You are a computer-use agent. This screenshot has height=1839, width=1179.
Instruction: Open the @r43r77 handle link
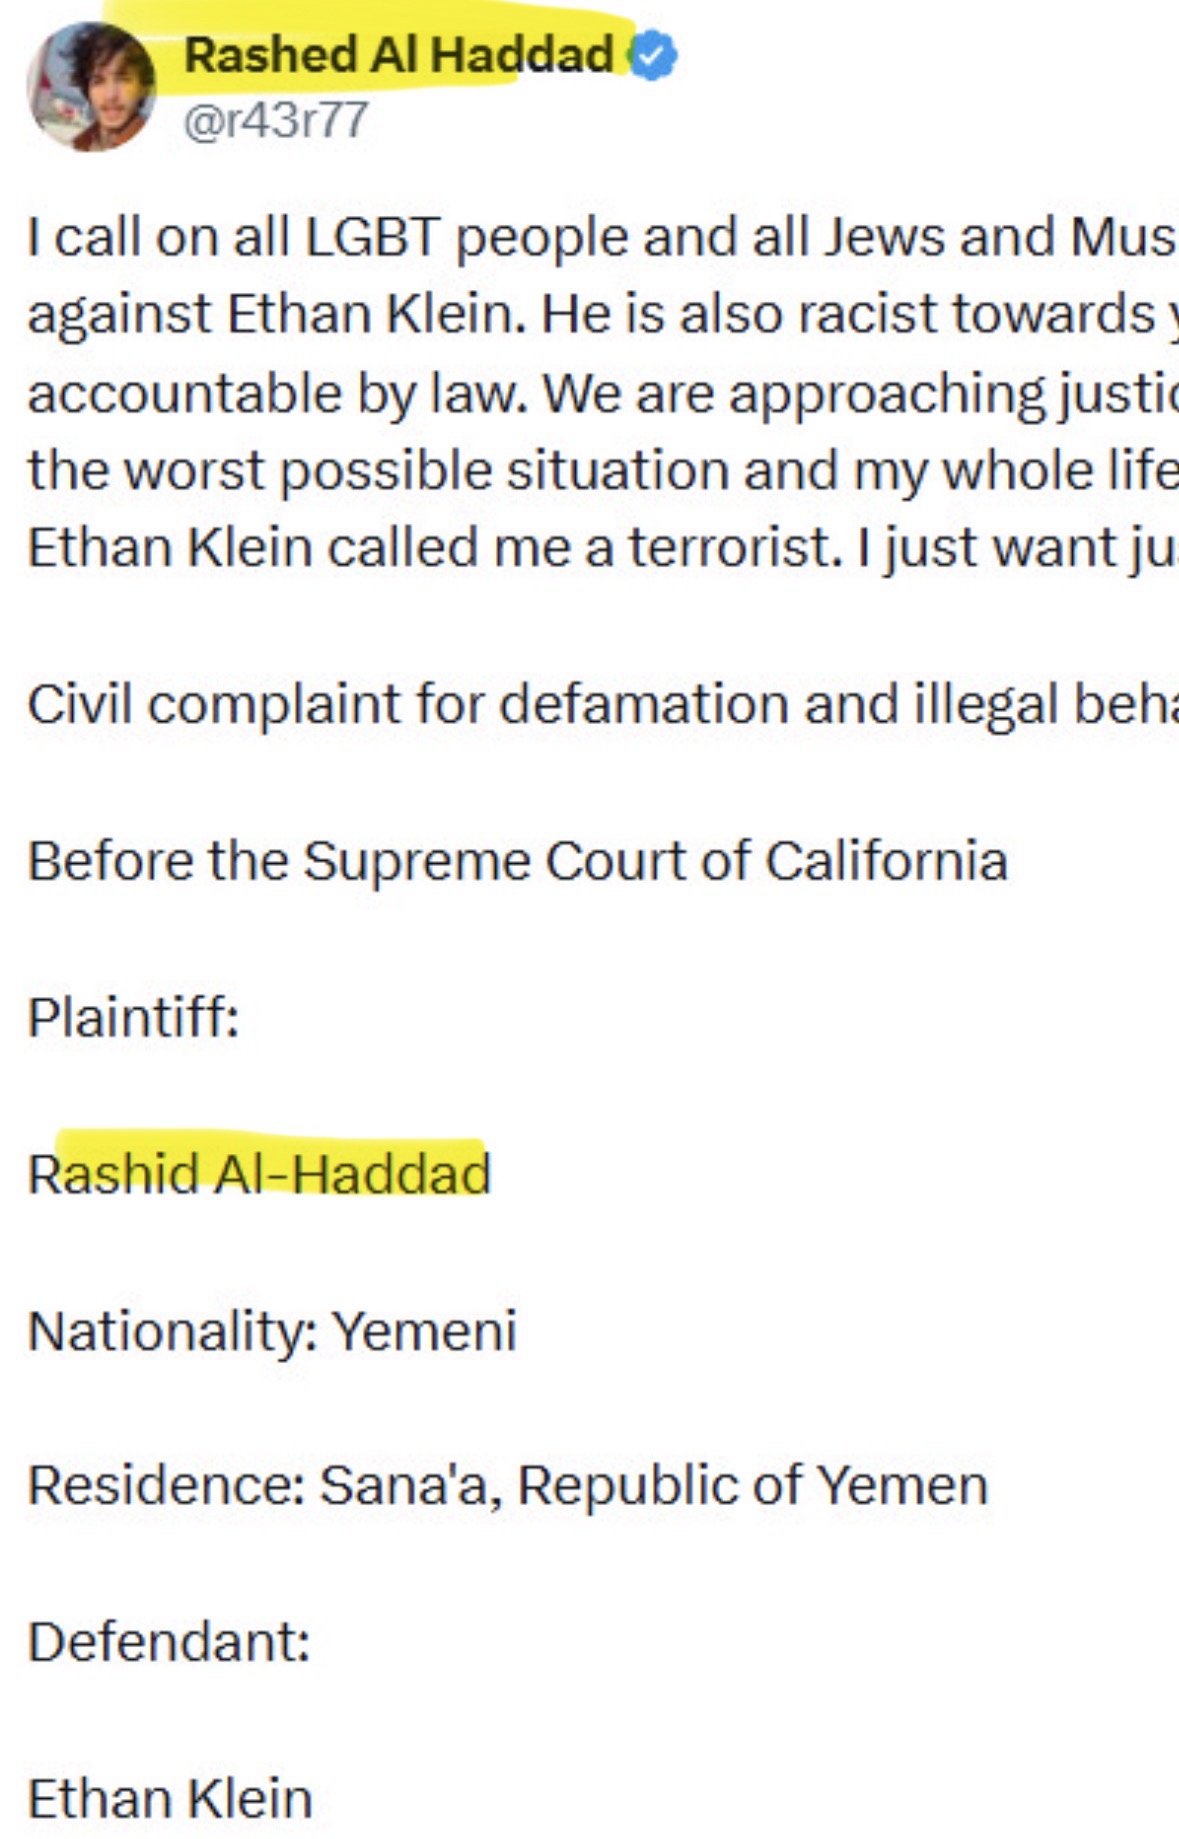click(276, 120)
